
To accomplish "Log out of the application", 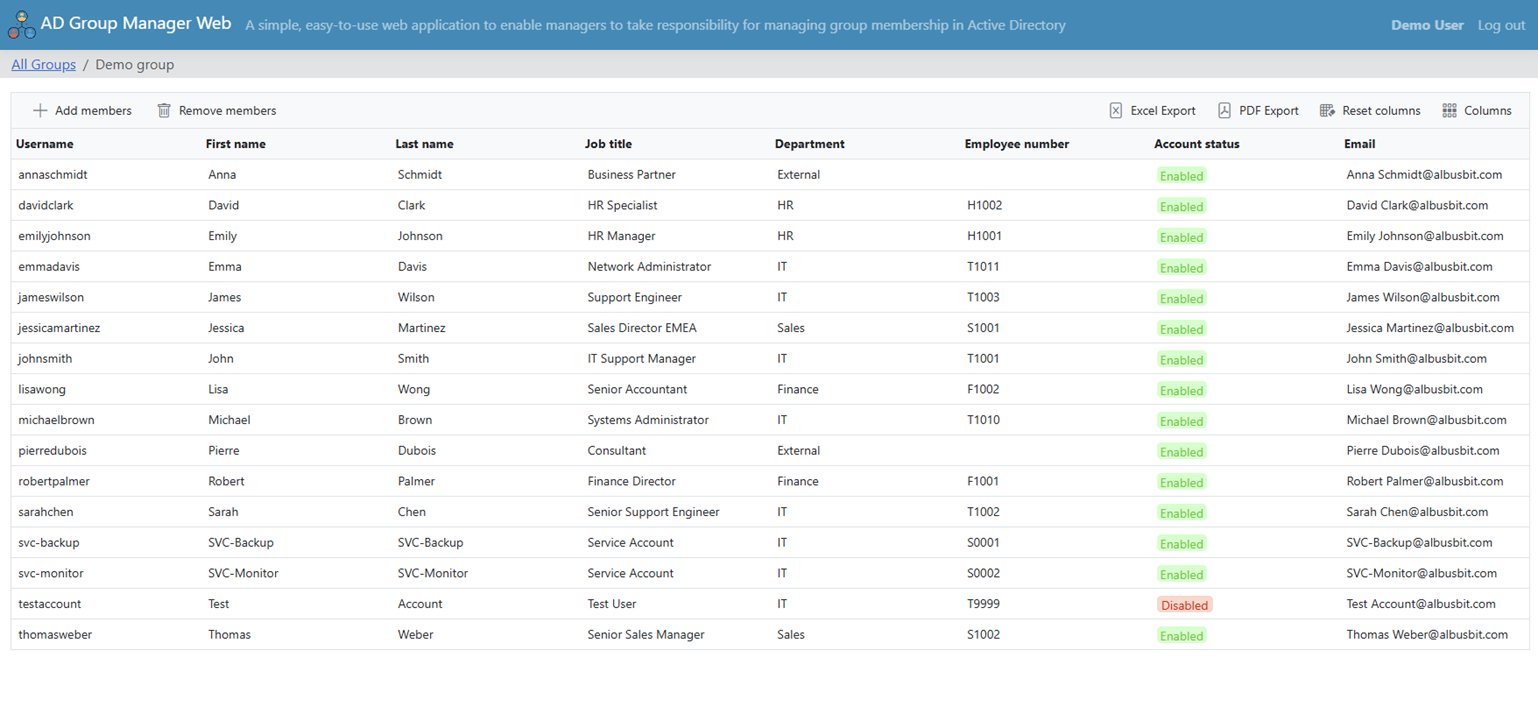I will (x=1501, y=25).
